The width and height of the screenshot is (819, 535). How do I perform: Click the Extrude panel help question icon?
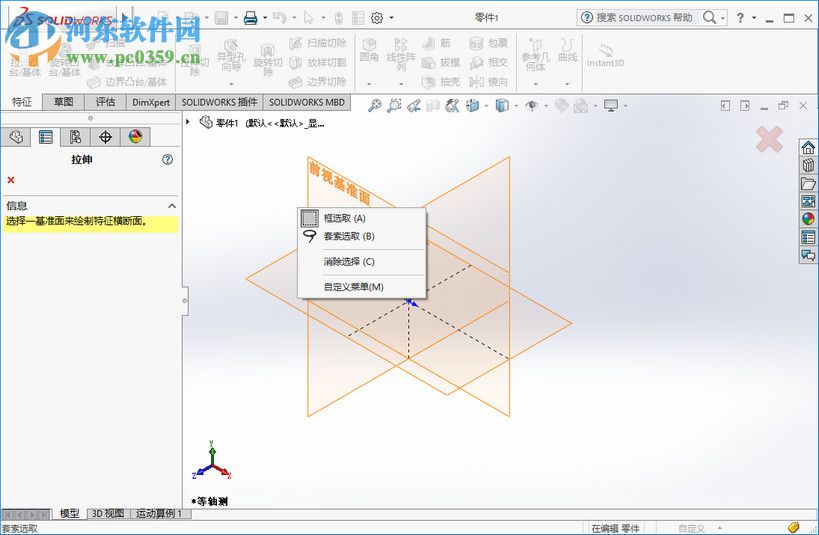coord(167,159)
